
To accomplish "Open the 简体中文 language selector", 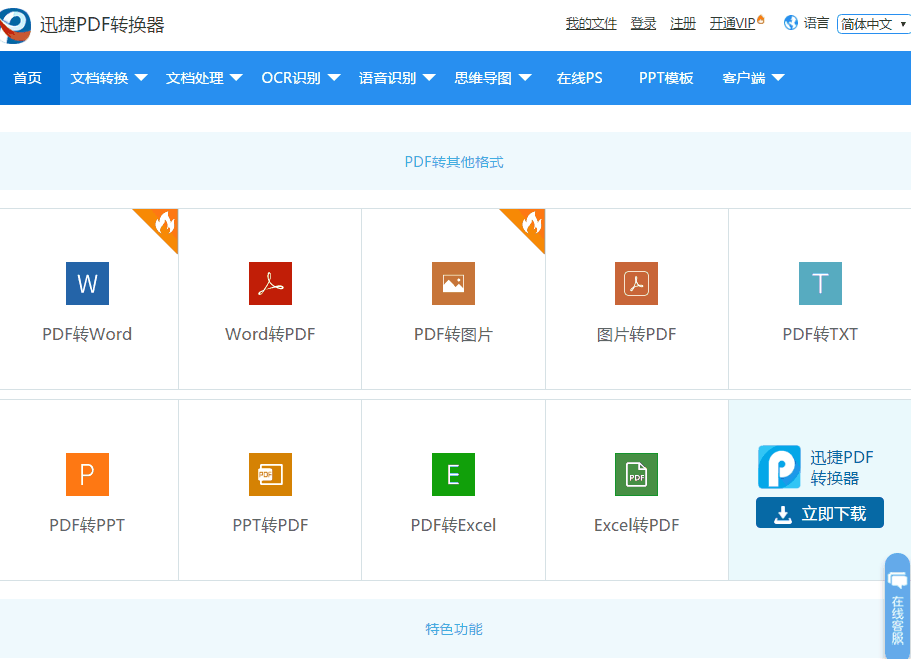I will (x=873, y=24).
